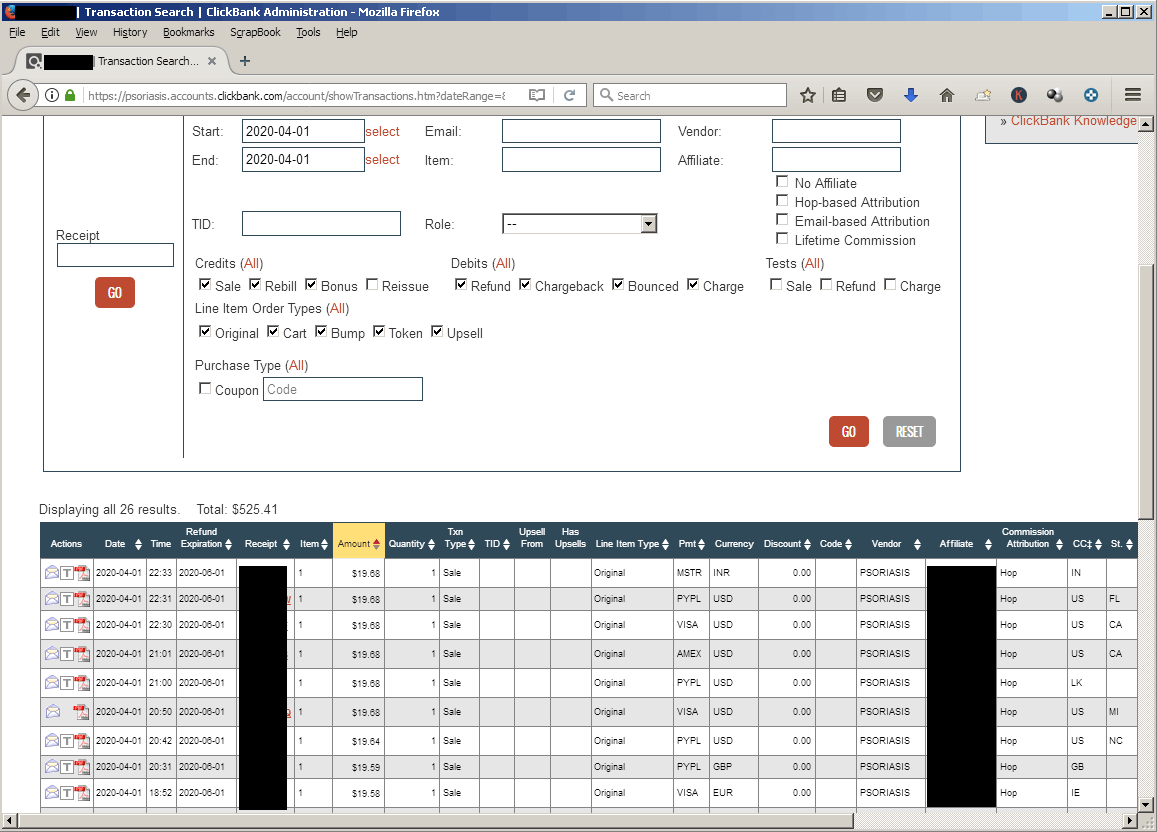Viewport: 1157px width, 832px height.
Task: Open the downloads blue arrow icon
Action: 911,95
